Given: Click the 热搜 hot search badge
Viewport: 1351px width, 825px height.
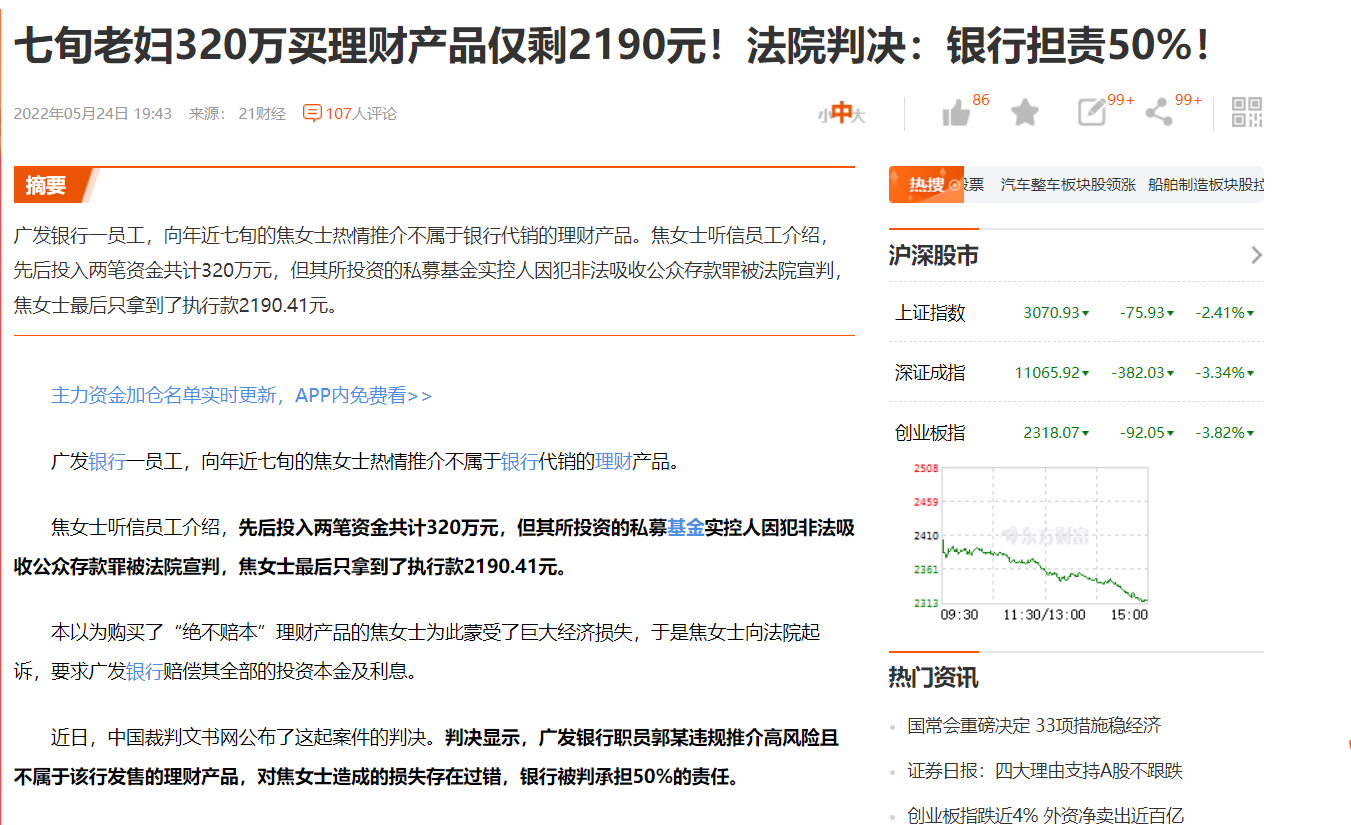Looking at the screenshot, I should pyautogui.click(x=926, y=185).
